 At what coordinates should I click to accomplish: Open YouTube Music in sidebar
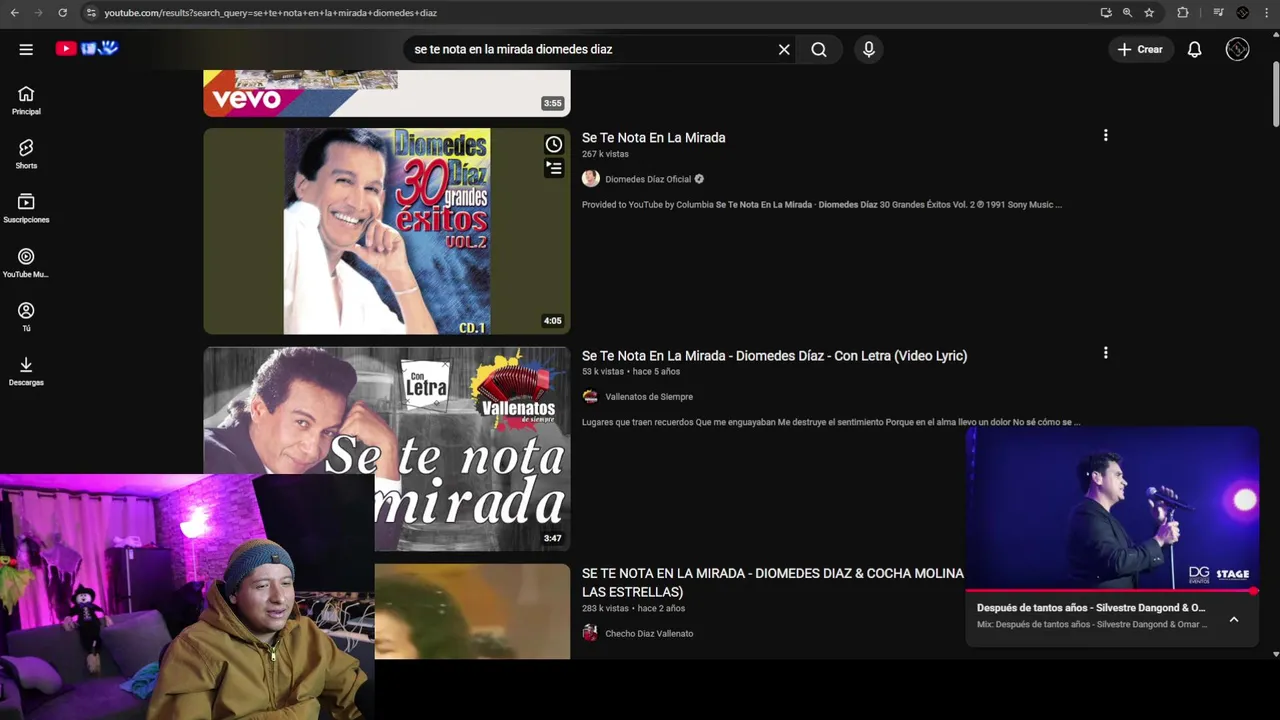(26, 264)
